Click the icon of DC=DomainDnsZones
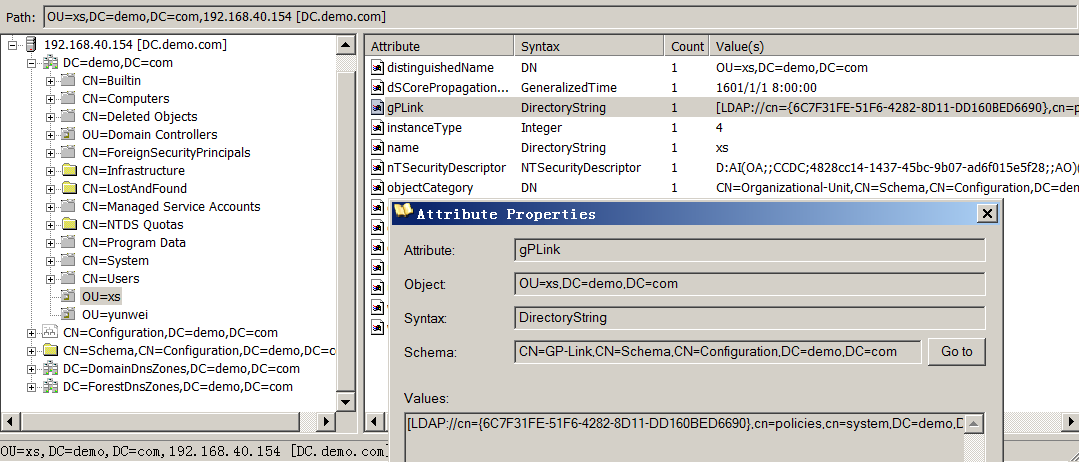This screenshot has height=462, width=1079. [50, 368]
